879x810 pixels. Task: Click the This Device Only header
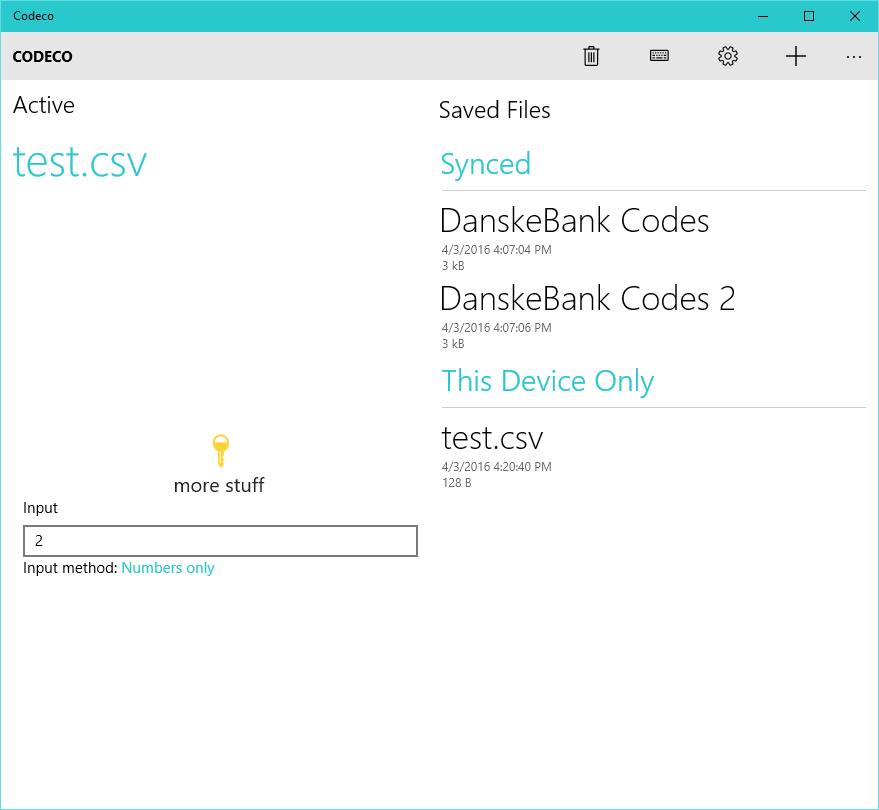547,381
